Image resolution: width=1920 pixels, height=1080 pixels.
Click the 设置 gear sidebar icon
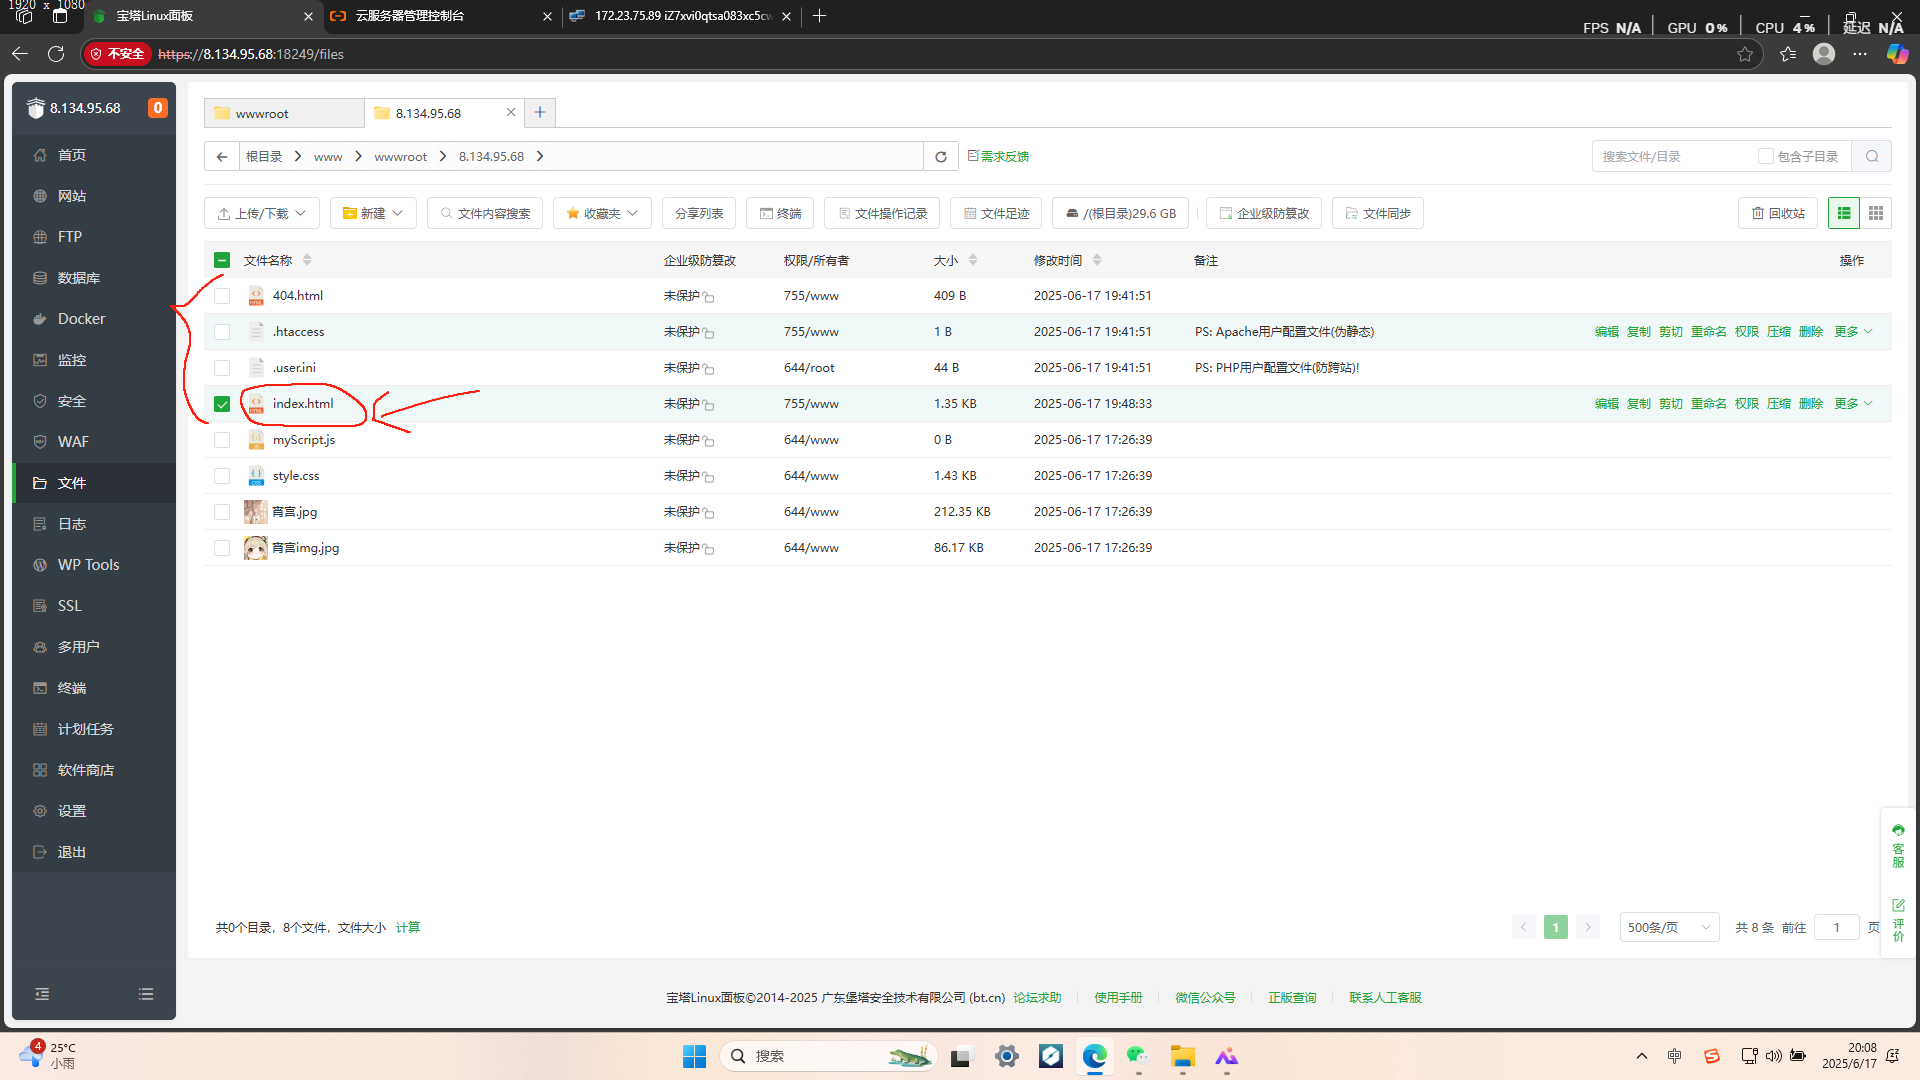(x=40, y=811)
